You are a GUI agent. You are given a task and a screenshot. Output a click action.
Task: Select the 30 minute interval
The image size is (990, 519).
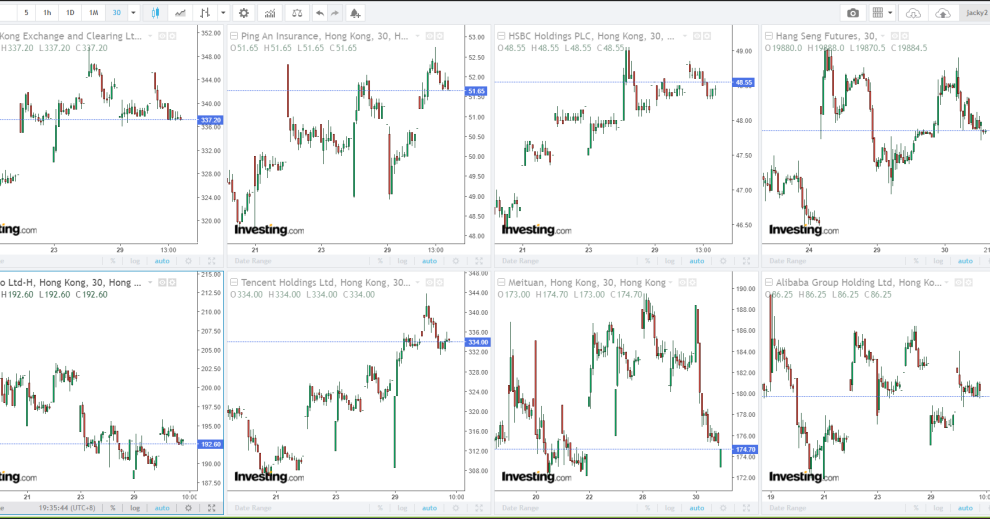[117, 13]
